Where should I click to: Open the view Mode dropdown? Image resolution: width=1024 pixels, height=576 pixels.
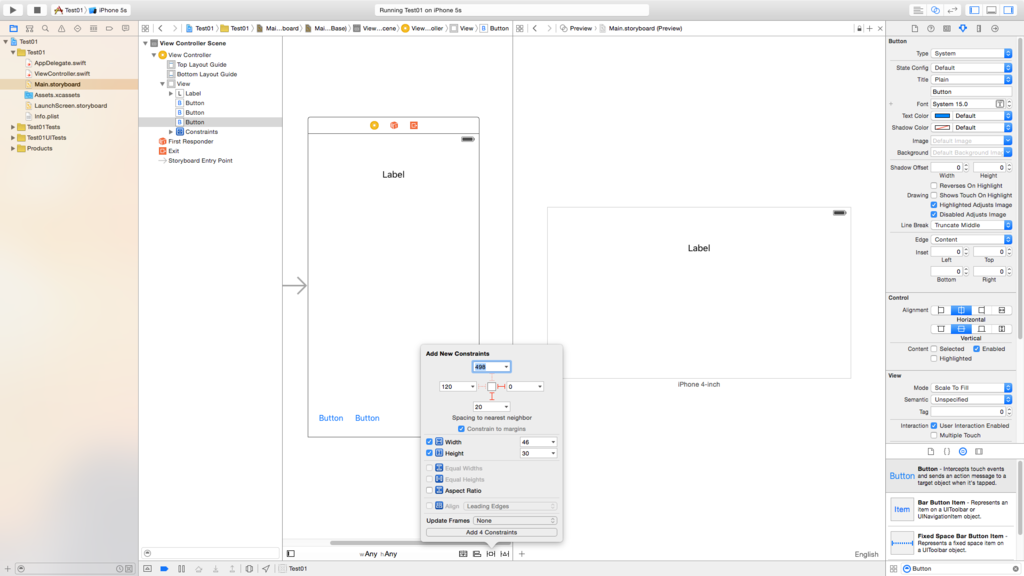[x=972, y=388]
